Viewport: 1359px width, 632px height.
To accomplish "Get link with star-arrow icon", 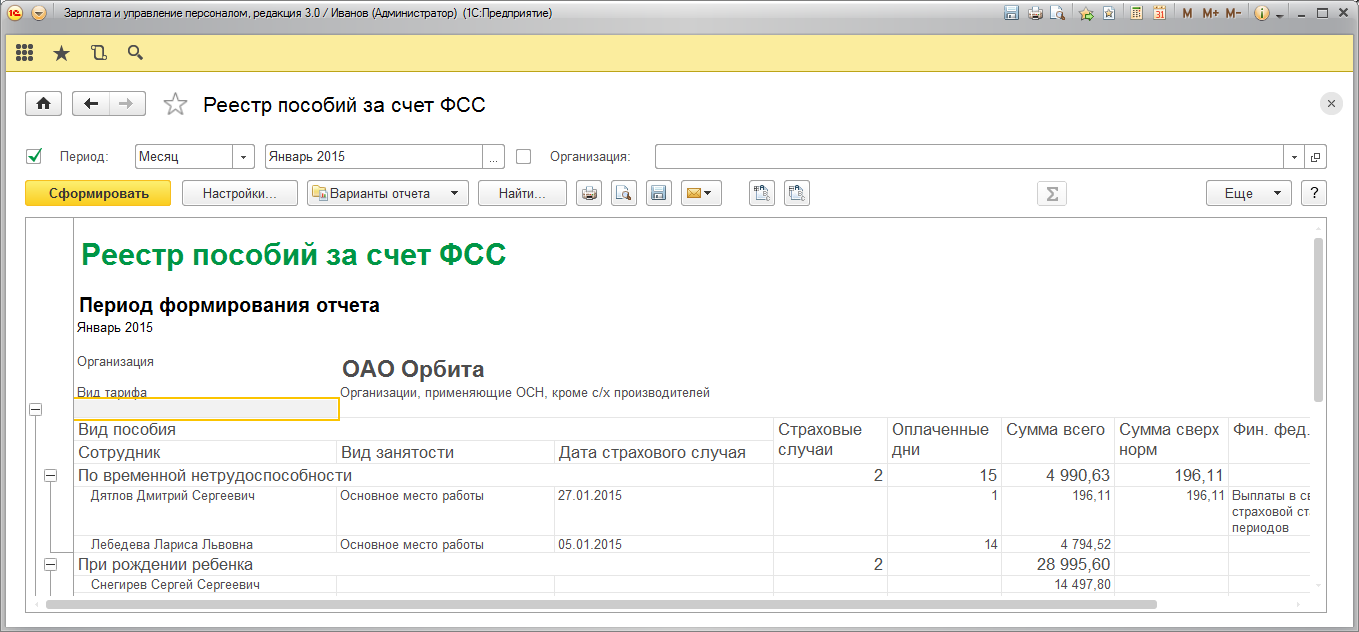I will click(1086, 14).
